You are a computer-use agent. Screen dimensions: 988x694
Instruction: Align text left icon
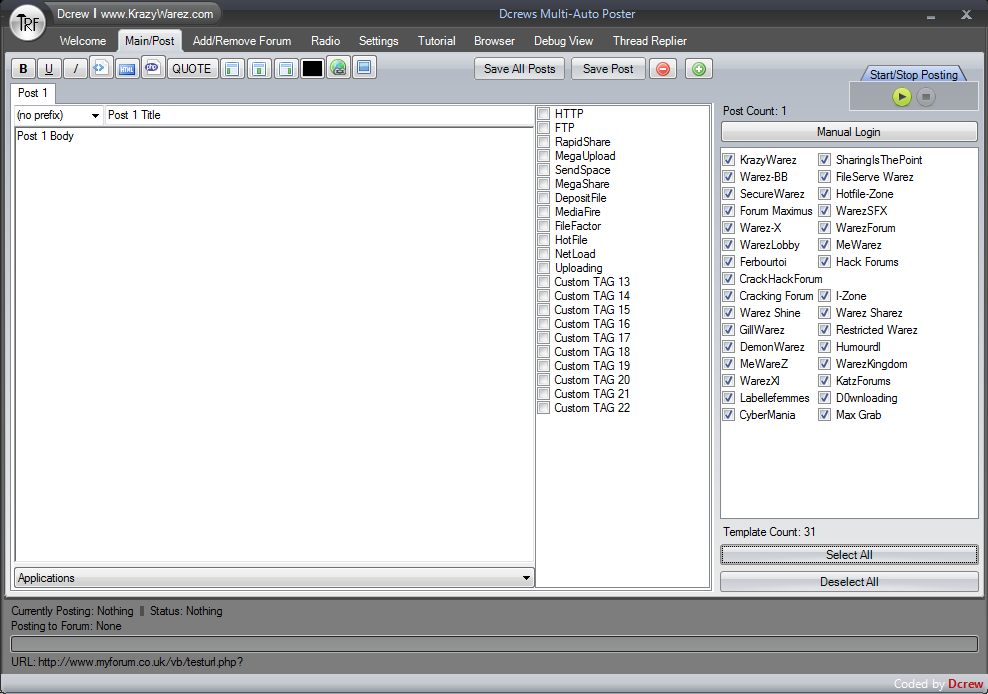coord(233,69)
